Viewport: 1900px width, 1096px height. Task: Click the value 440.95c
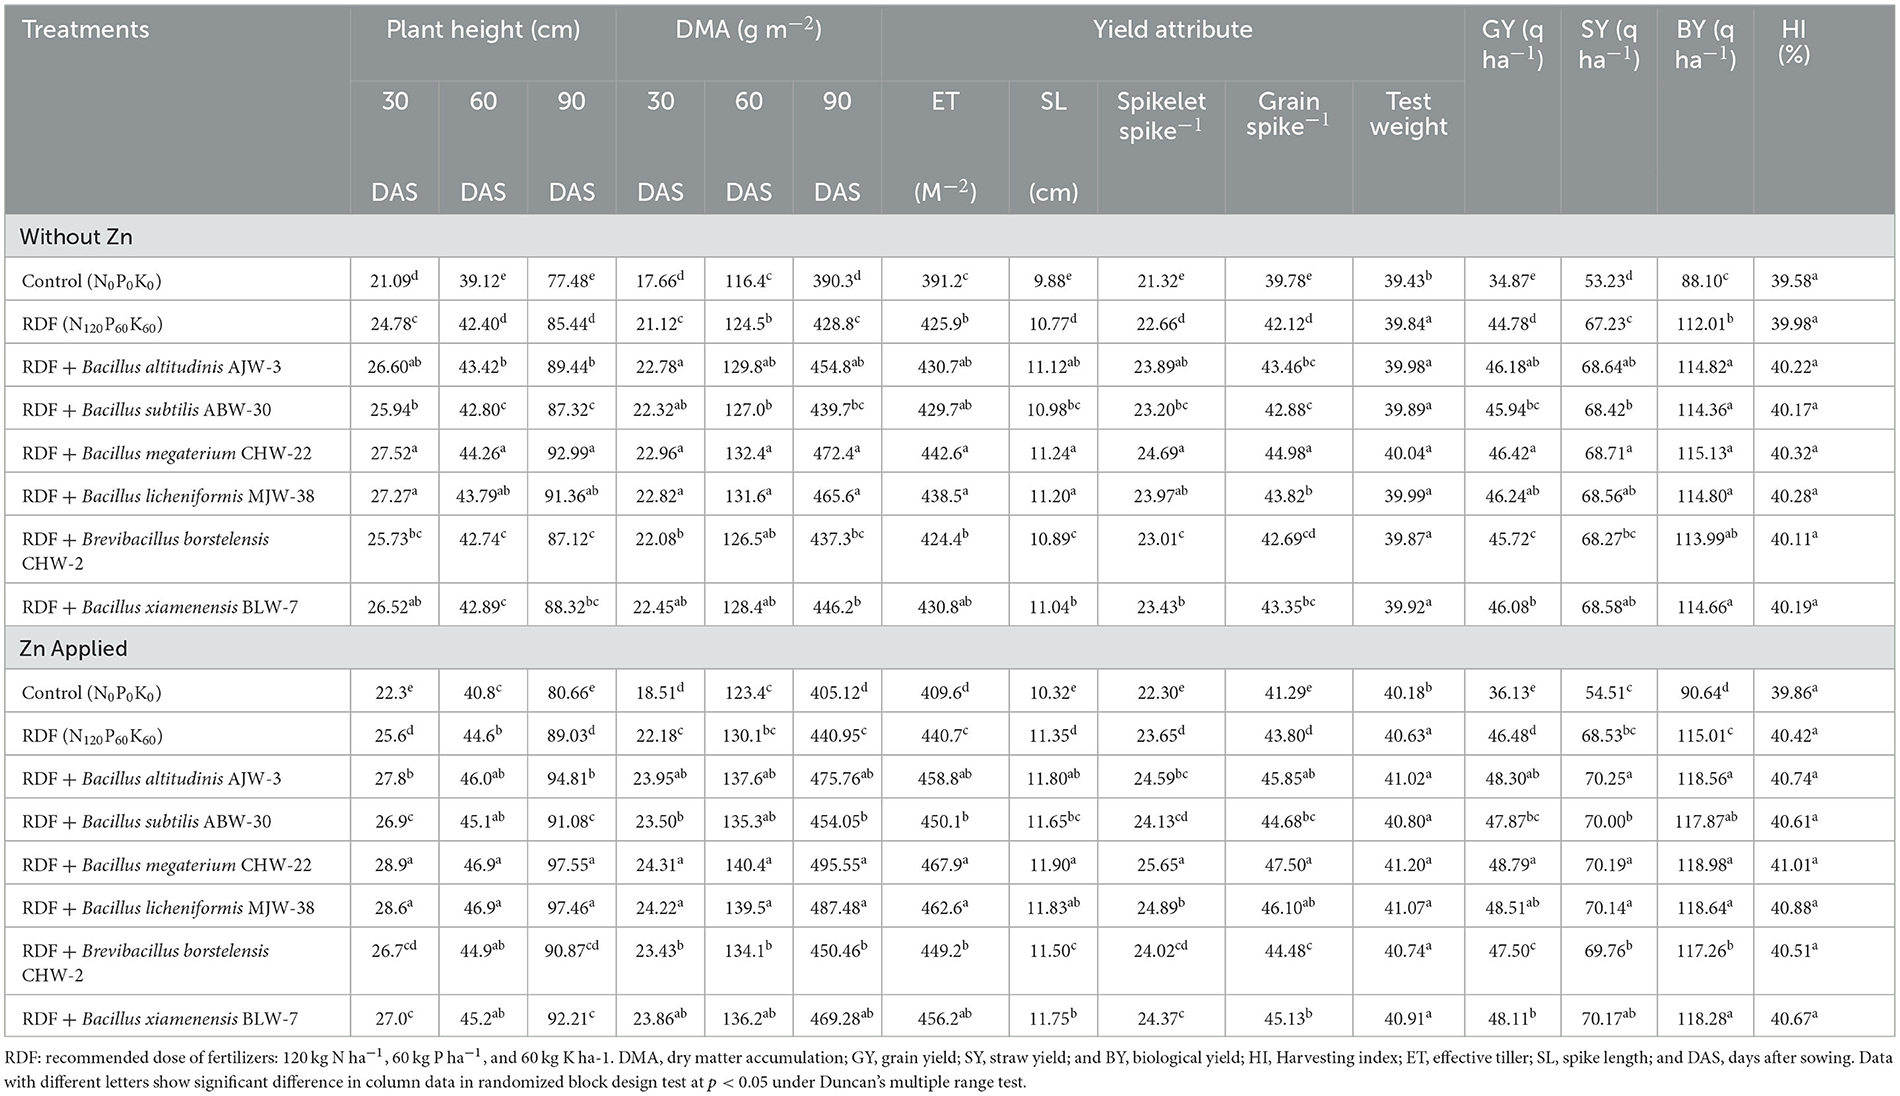pos(836,735)
